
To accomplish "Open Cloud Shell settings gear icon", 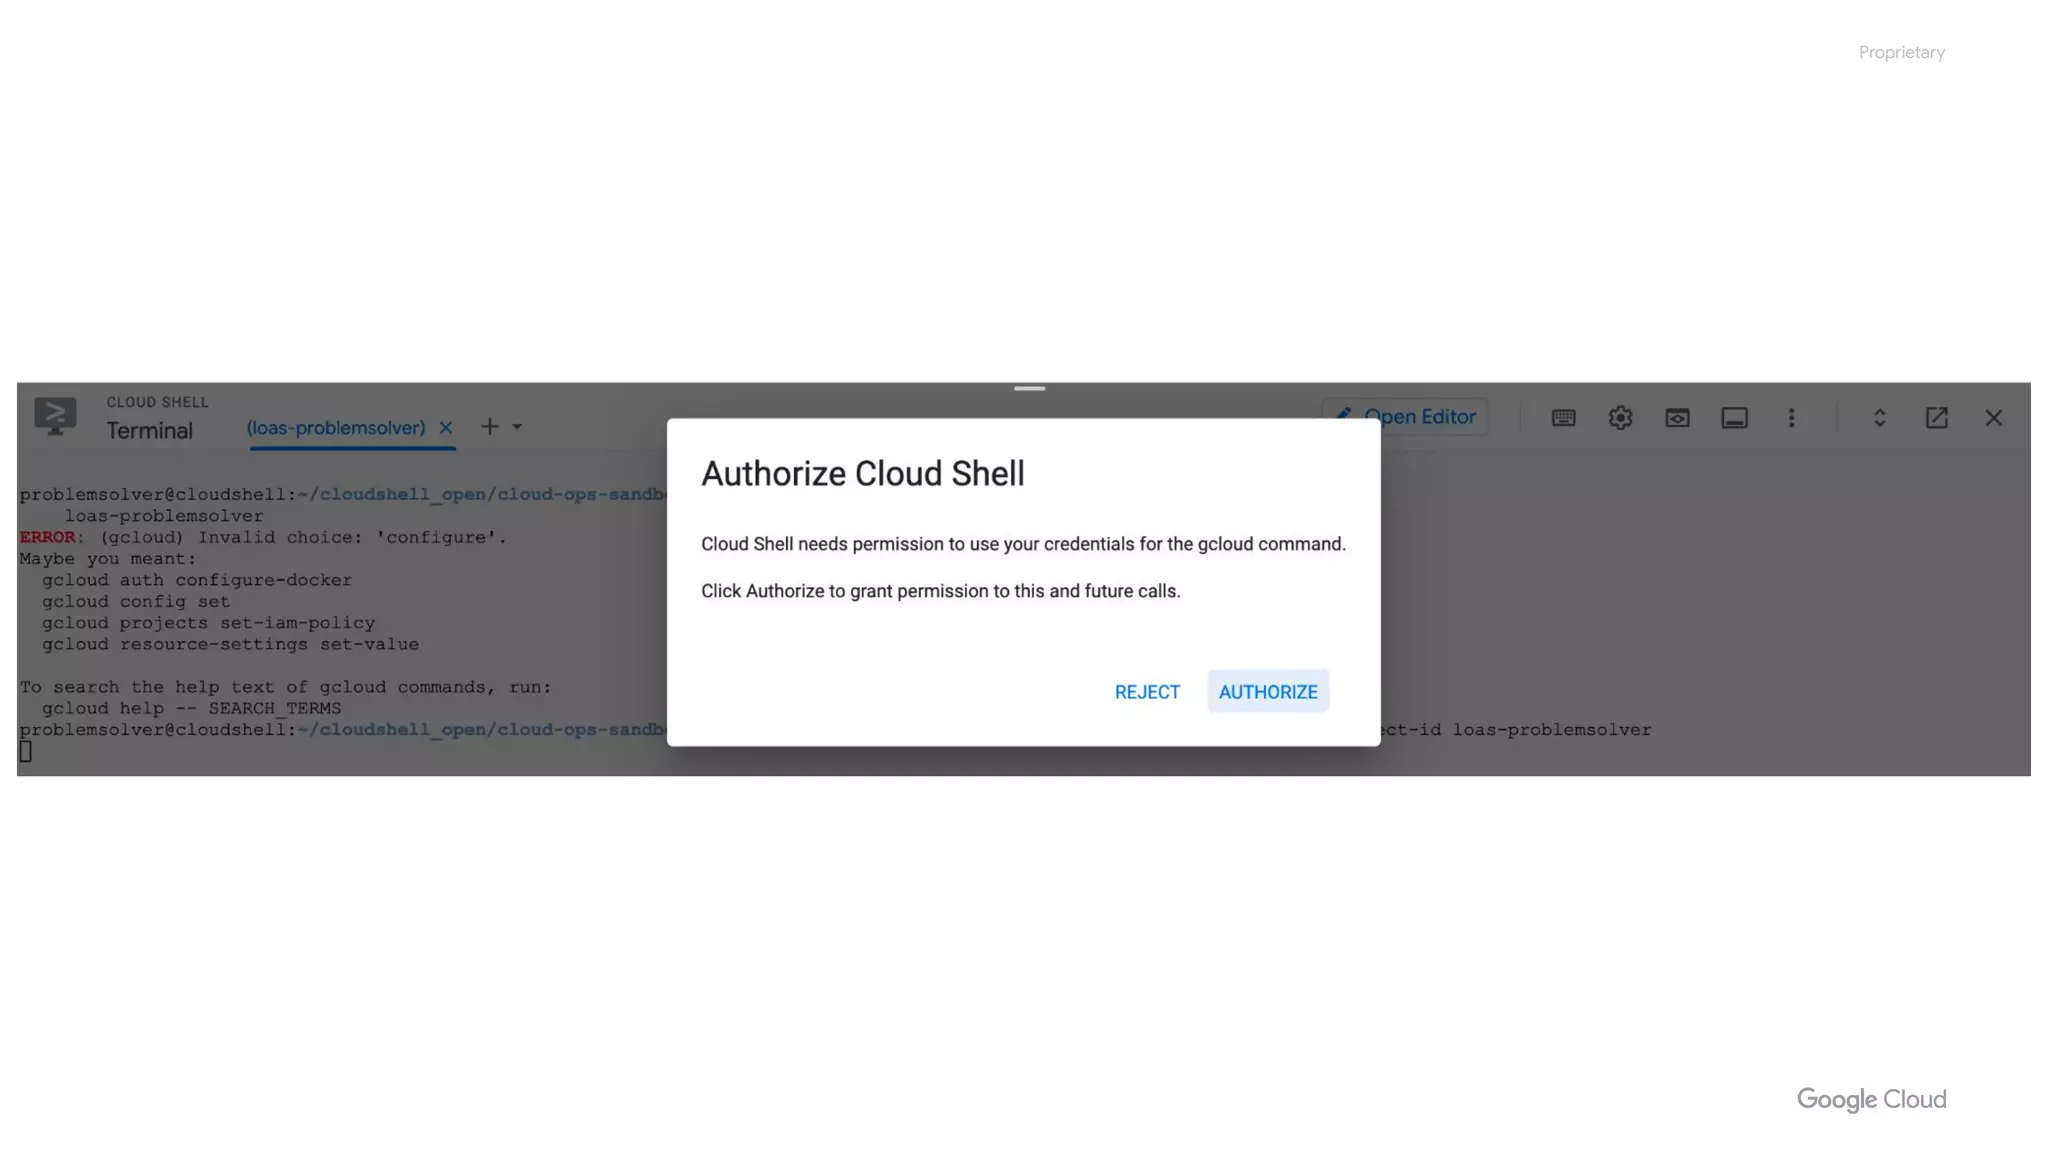I will click(x=1620, y=418).
